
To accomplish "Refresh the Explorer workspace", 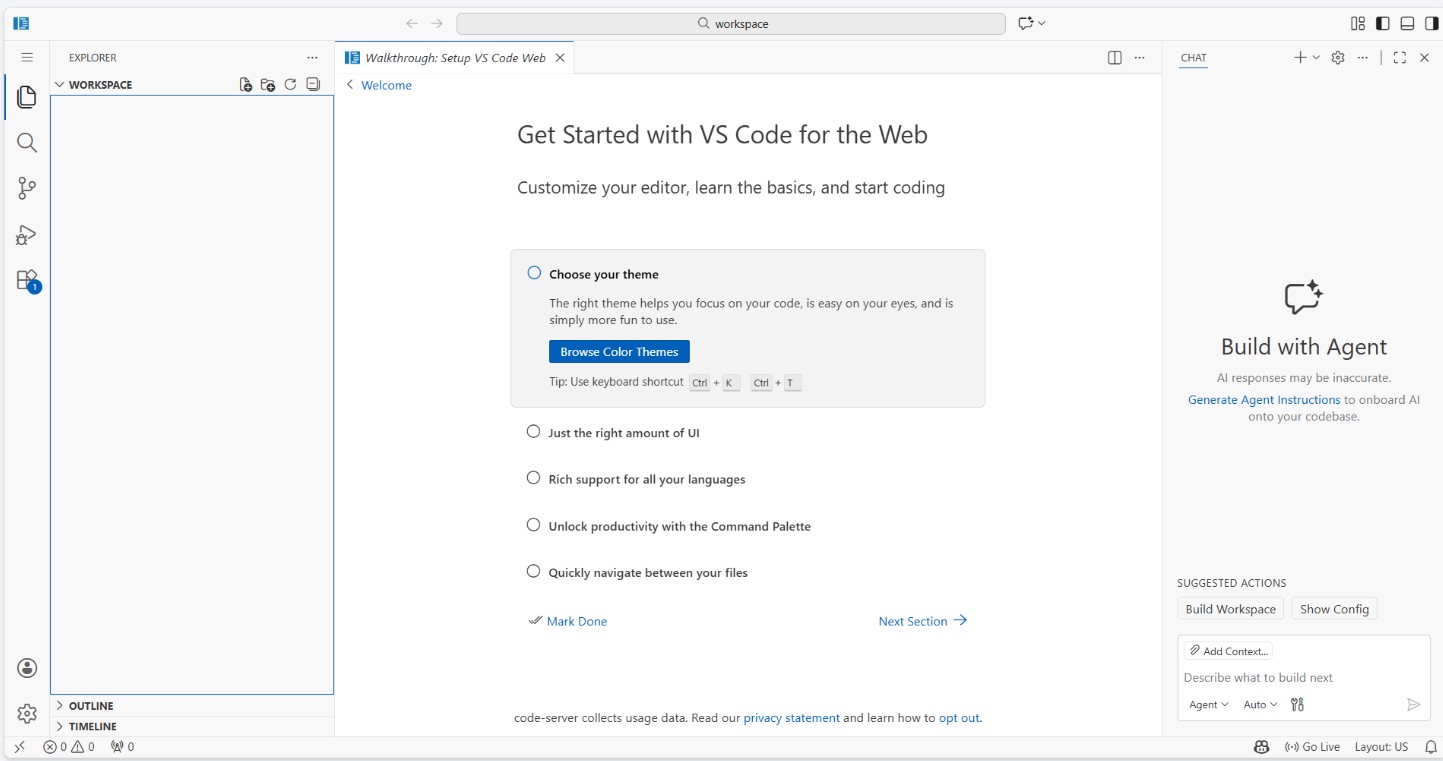I will point(290,85).
